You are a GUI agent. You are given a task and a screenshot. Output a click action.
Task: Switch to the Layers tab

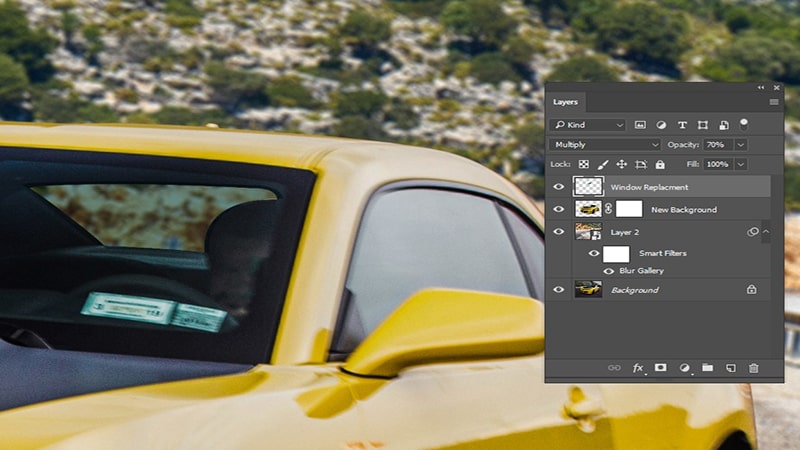tap(565, 102)
